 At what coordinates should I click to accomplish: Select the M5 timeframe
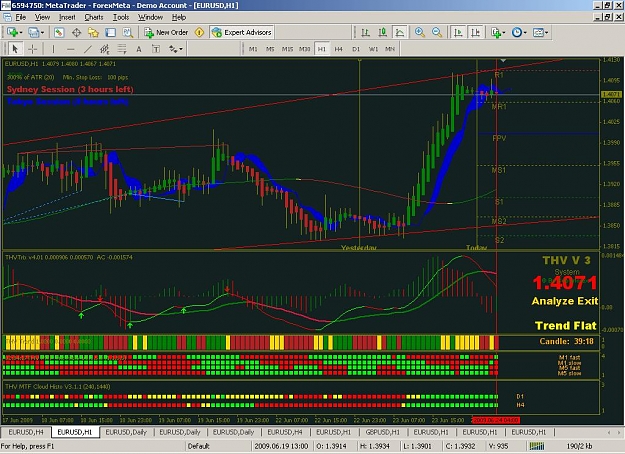(x=270, y=49)
